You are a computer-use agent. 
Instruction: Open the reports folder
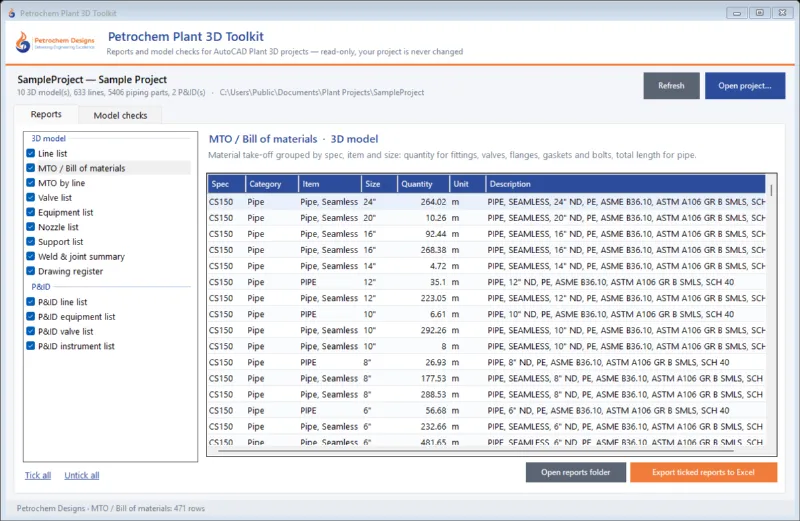point(576,473)
